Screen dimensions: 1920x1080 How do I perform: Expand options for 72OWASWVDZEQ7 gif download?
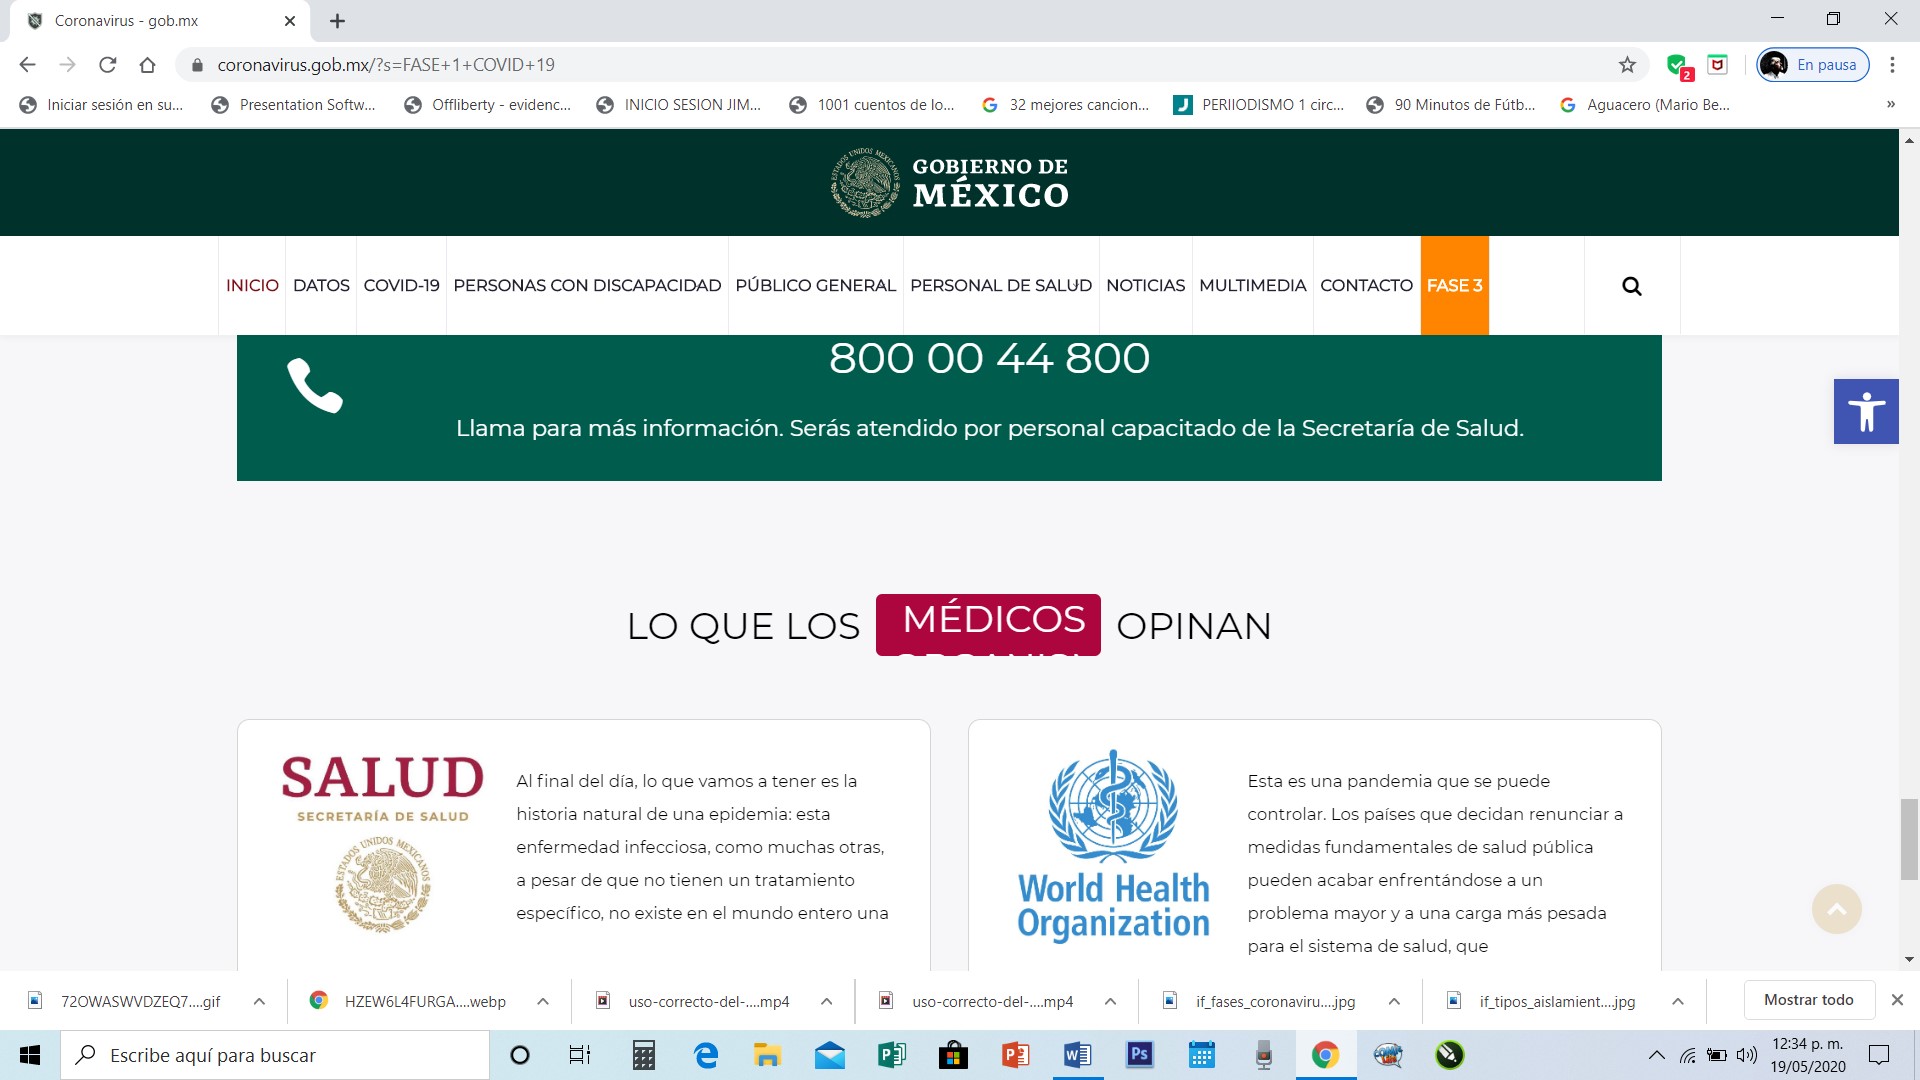tap(259, 1001)
